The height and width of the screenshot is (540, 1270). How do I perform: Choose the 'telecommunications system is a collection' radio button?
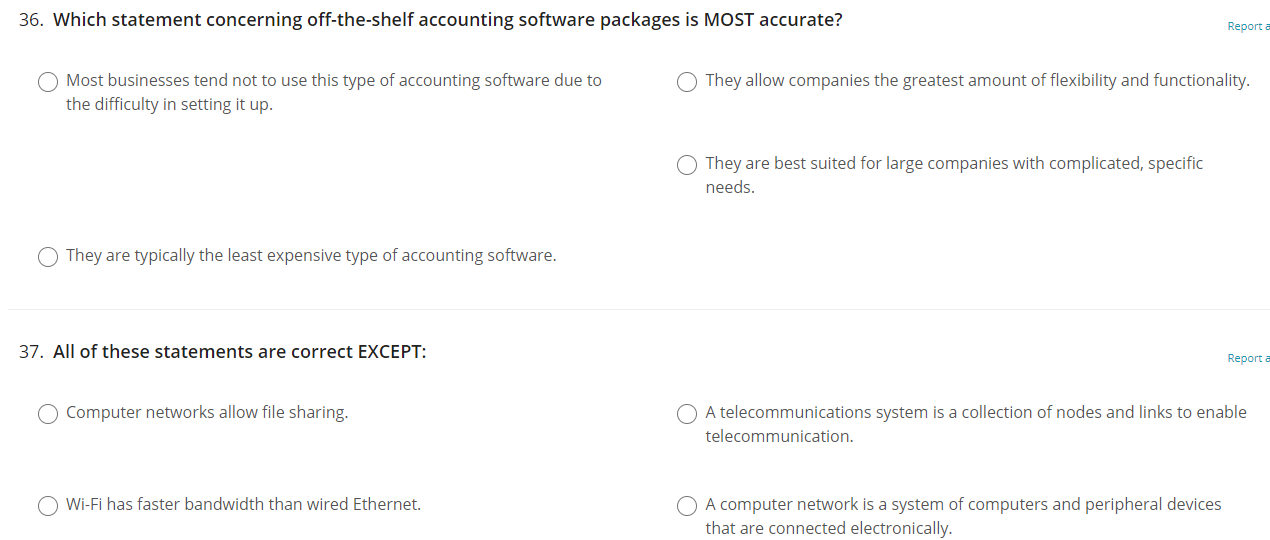tap(687, 414)
